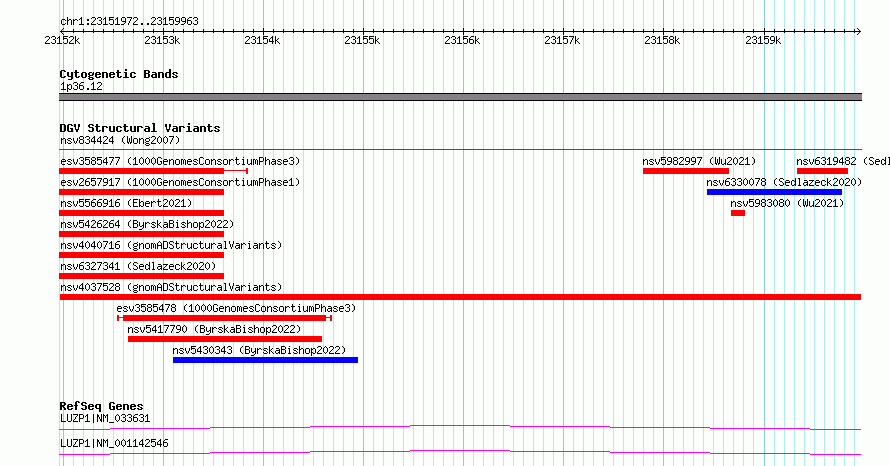Select the esv3585478 variant label

[x=236, y=308]
